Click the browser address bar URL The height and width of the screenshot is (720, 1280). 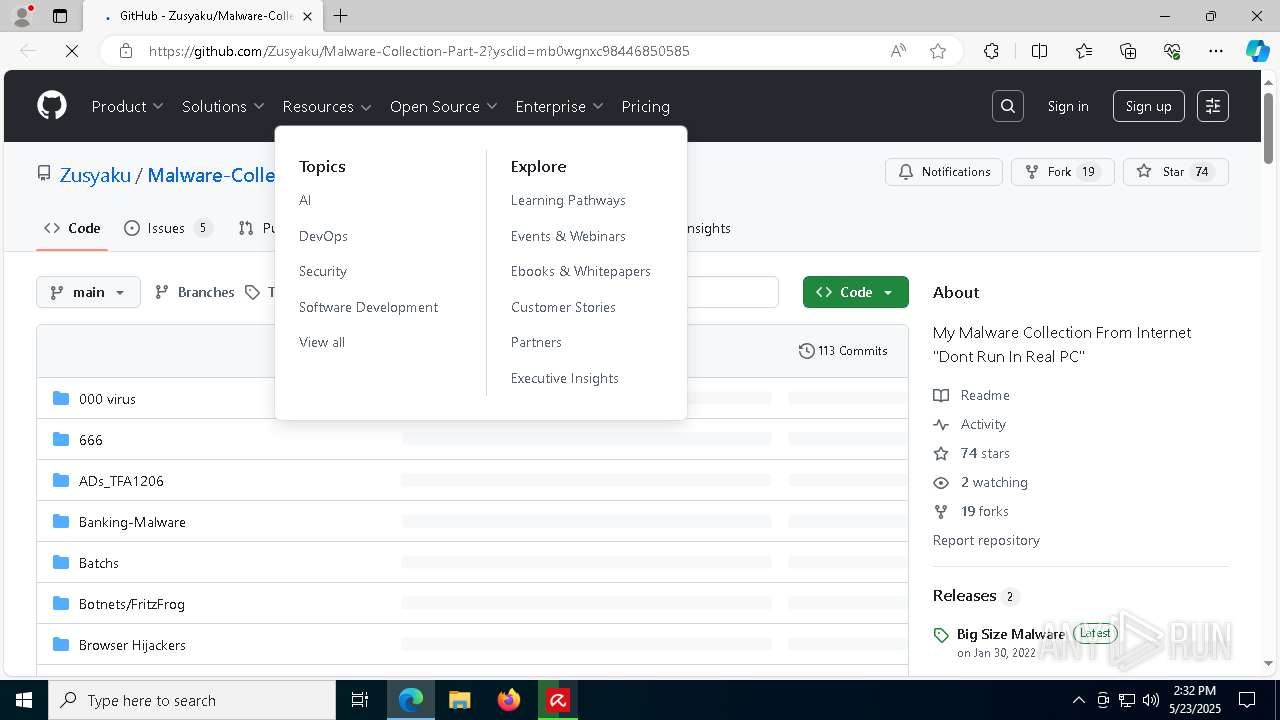pos(419,51)
